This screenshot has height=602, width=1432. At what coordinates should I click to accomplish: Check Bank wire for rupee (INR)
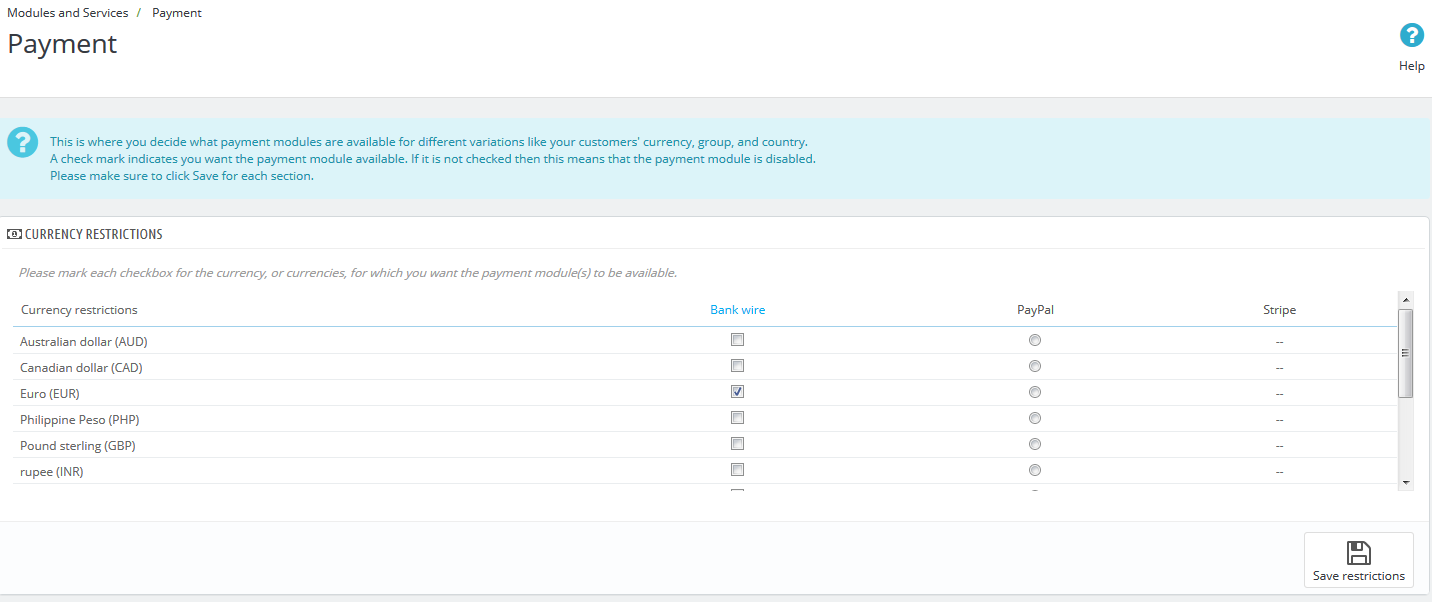[737, 470]
